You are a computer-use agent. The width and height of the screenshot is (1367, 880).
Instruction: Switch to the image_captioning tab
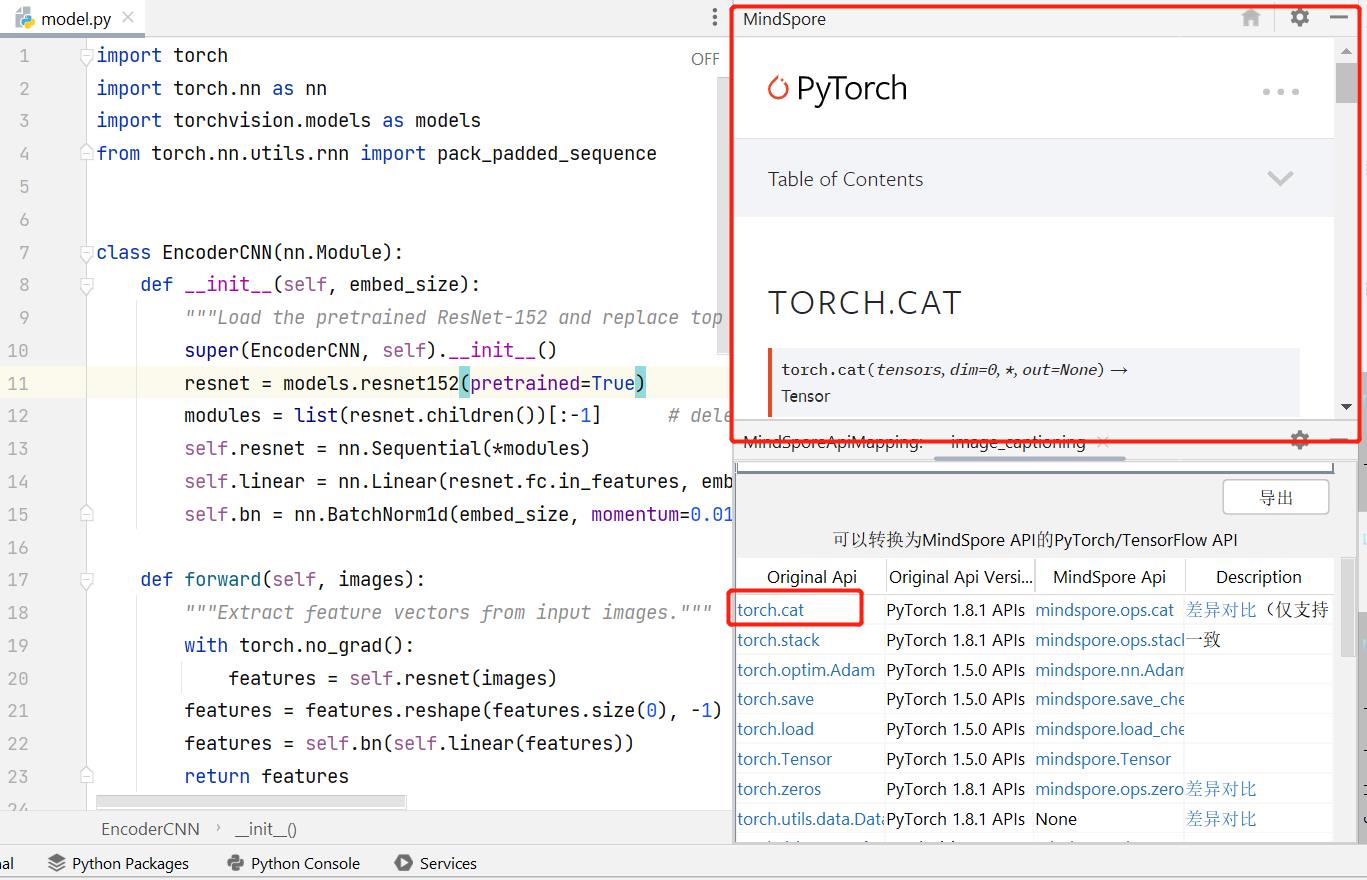[x=1017, y=442]
